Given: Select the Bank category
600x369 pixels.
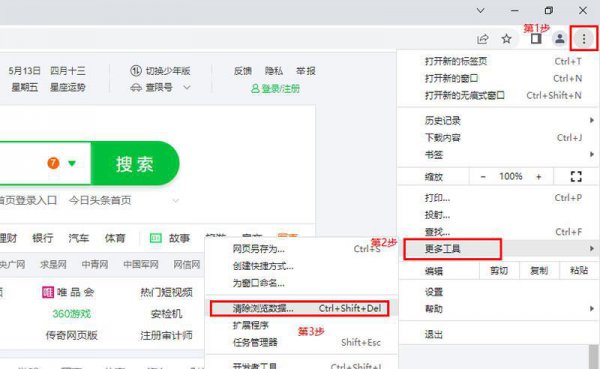Looking at the screenshot, I should tap(43, 238).
